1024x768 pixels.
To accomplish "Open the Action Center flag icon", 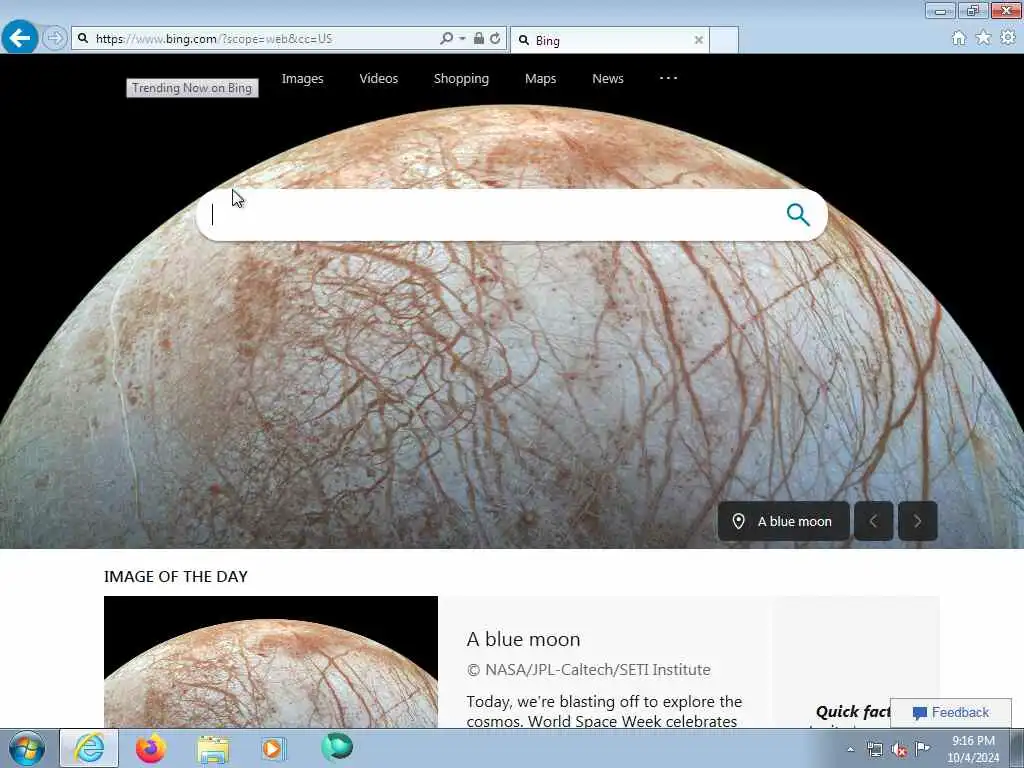I will 922,748.
